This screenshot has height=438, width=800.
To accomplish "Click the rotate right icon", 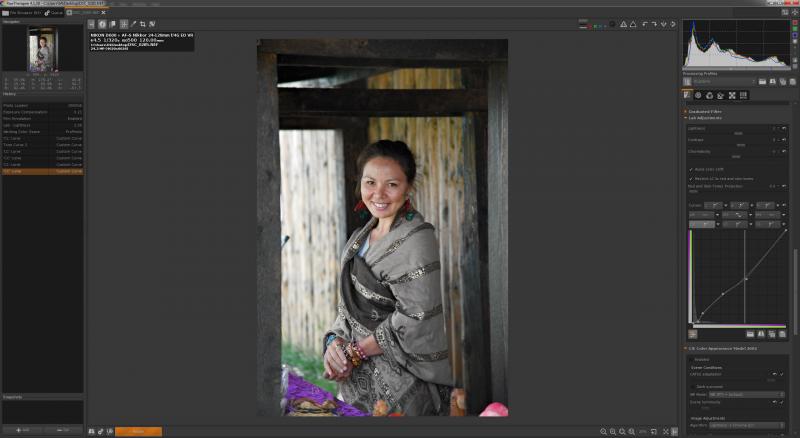I will point(654,24).
